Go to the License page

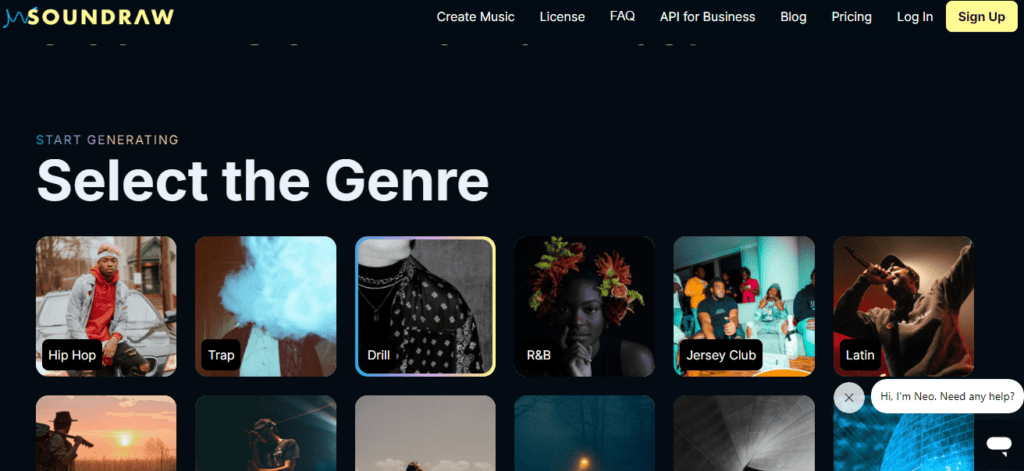coord(562,17)
